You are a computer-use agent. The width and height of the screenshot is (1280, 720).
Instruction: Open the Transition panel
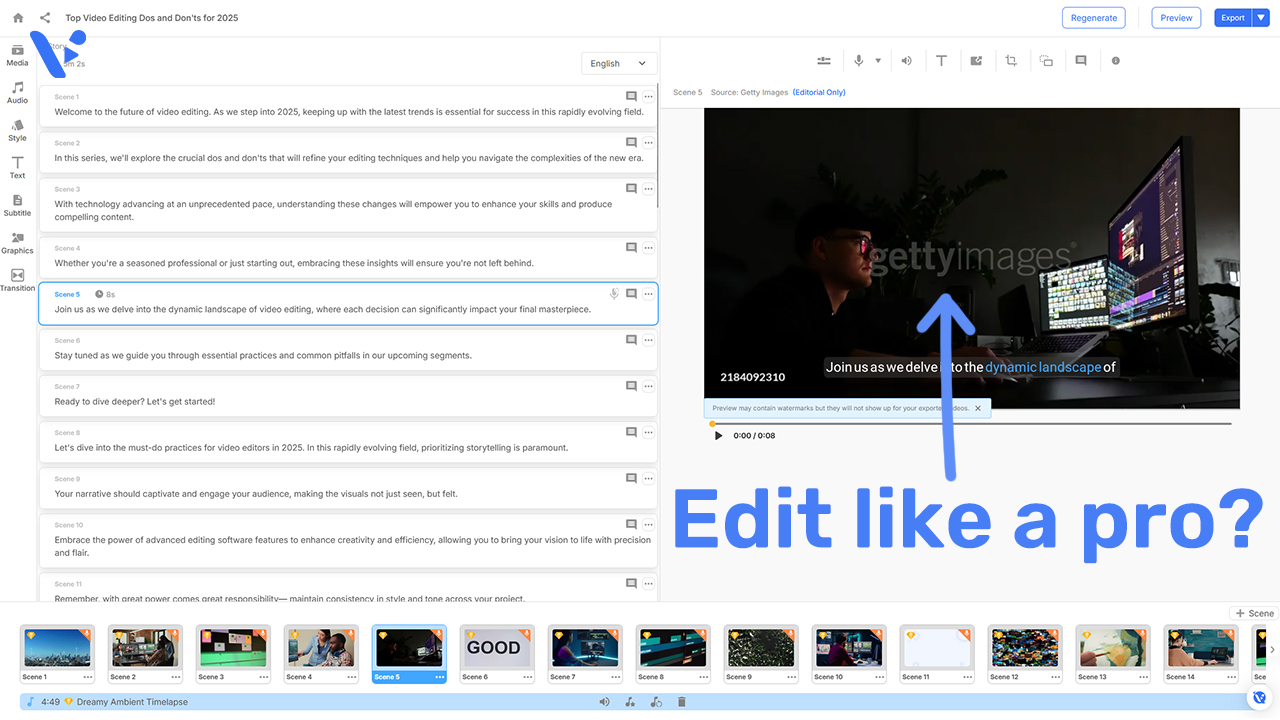coord(17,280)
